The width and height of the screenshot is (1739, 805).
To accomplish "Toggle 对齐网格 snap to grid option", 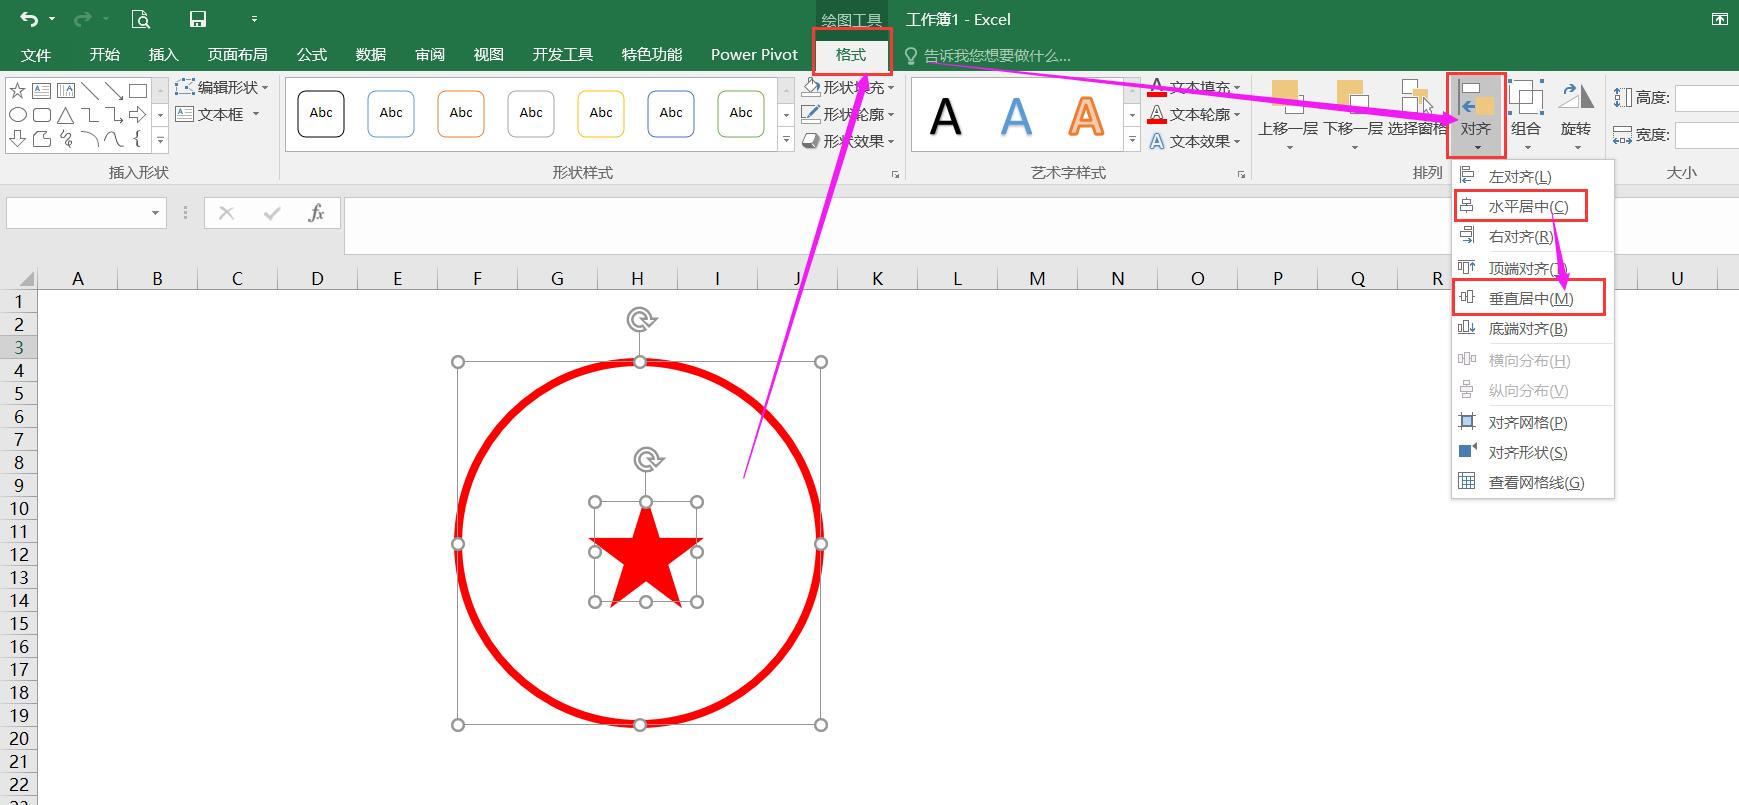I will pos(1532,422).
